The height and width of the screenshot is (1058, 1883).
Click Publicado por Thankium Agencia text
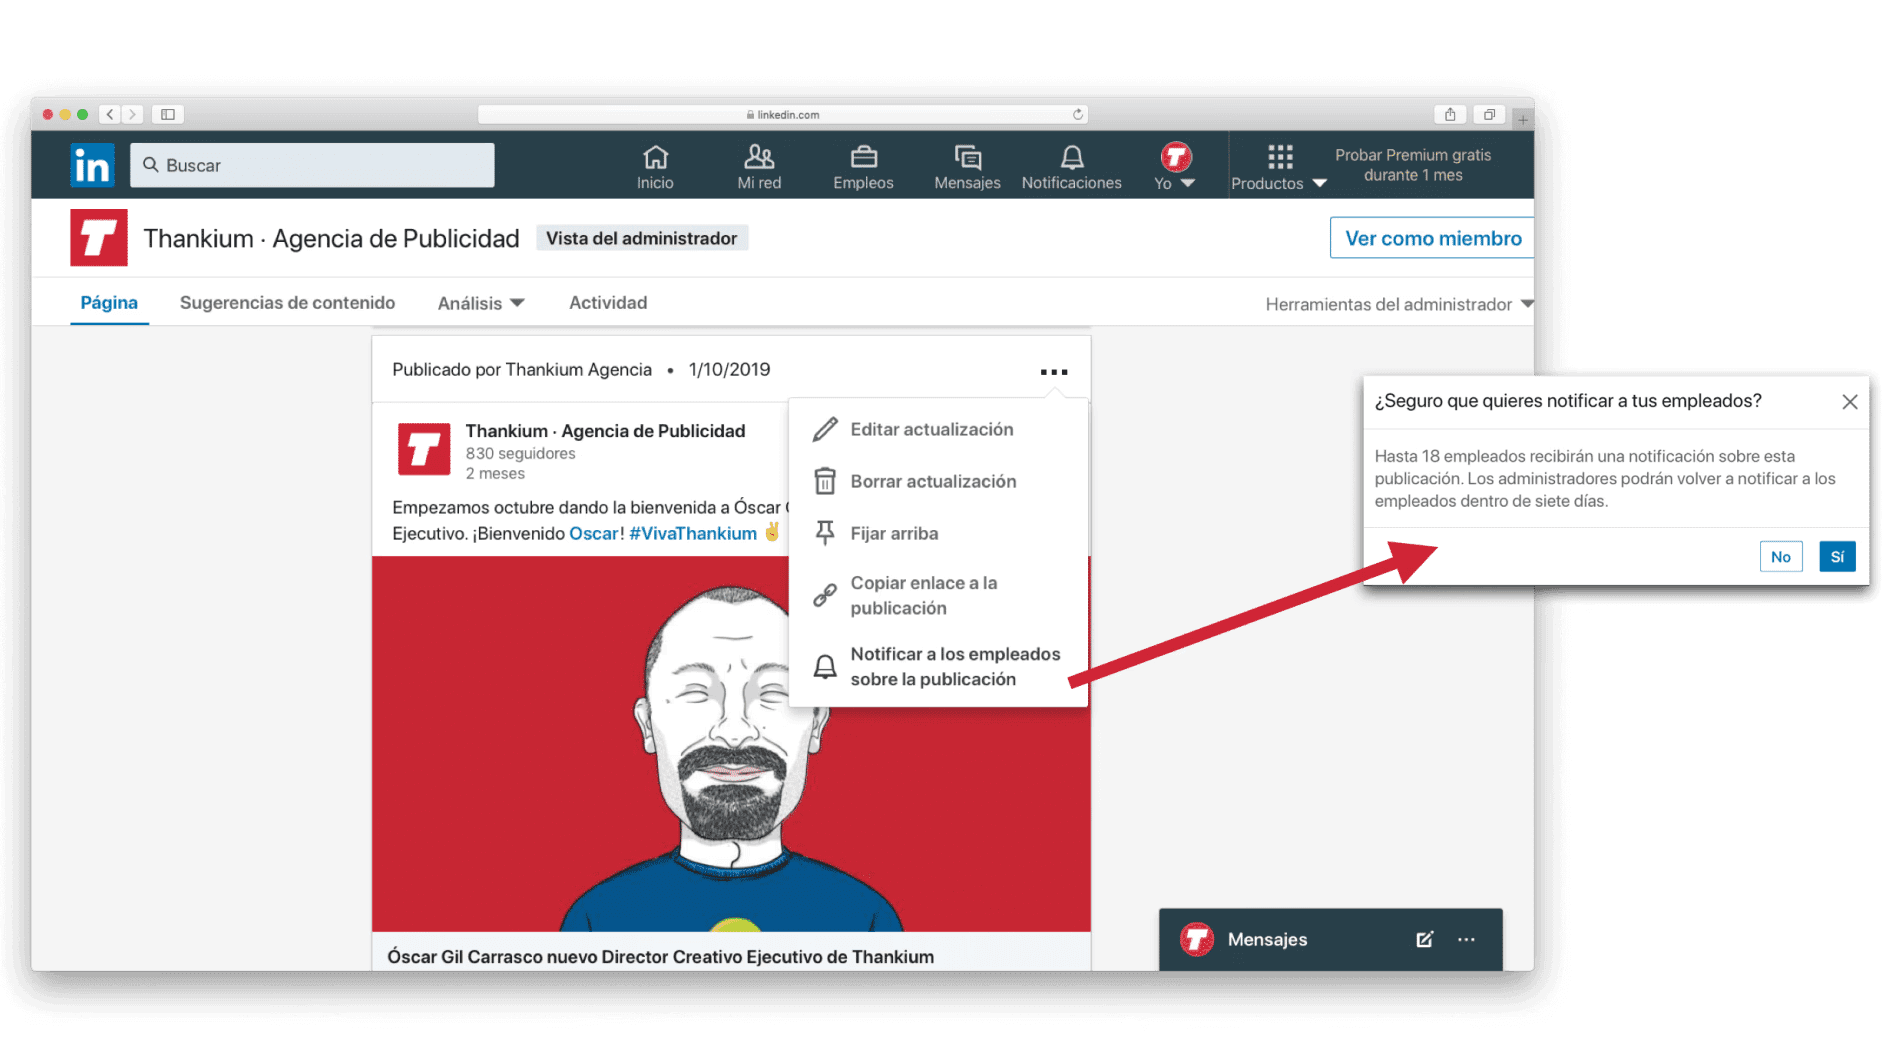pos(522,370)
